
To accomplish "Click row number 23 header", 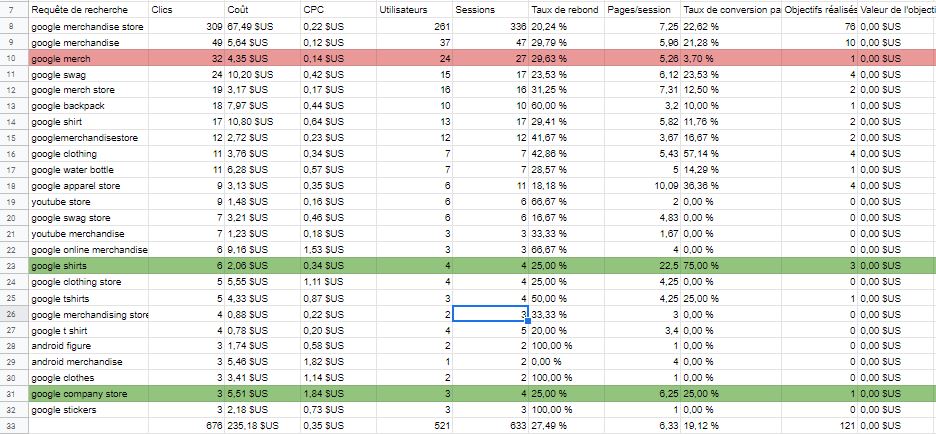I will point(14,266).
